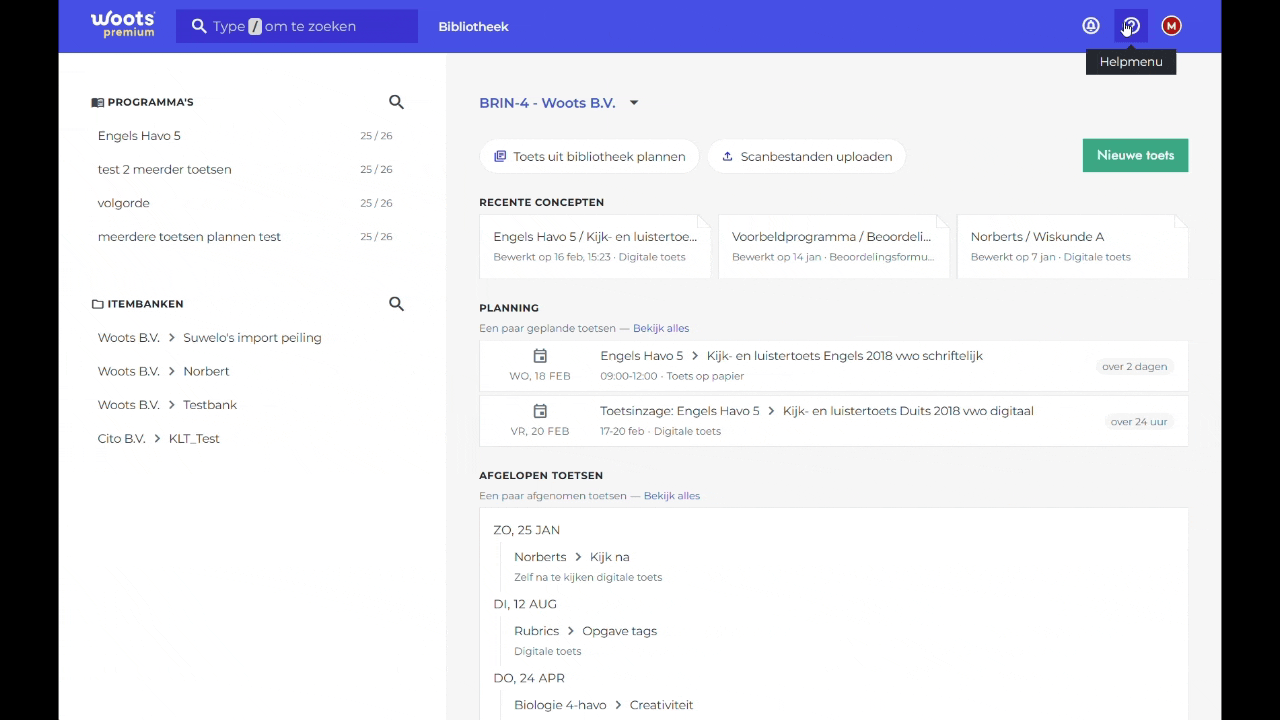This screenshot has height=720, width=1280.
Task: Expand the BRIN-4 - Woots B.V. dropdown
Action: (x=559, y=103)
